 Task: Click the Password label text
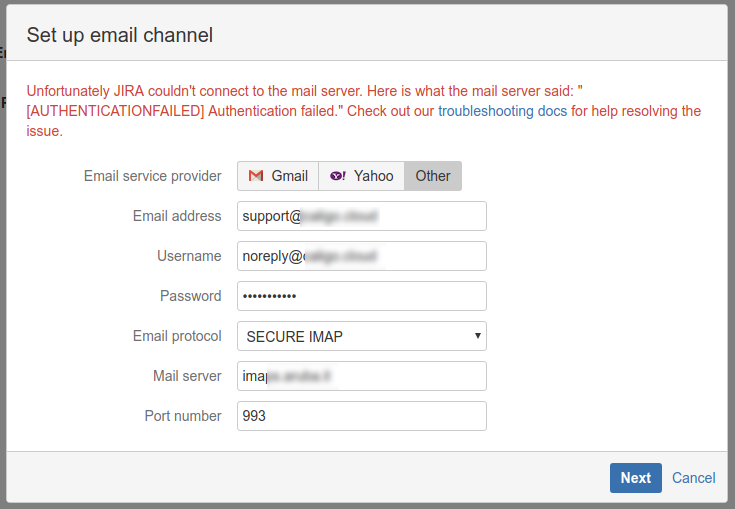pos(191,296)
